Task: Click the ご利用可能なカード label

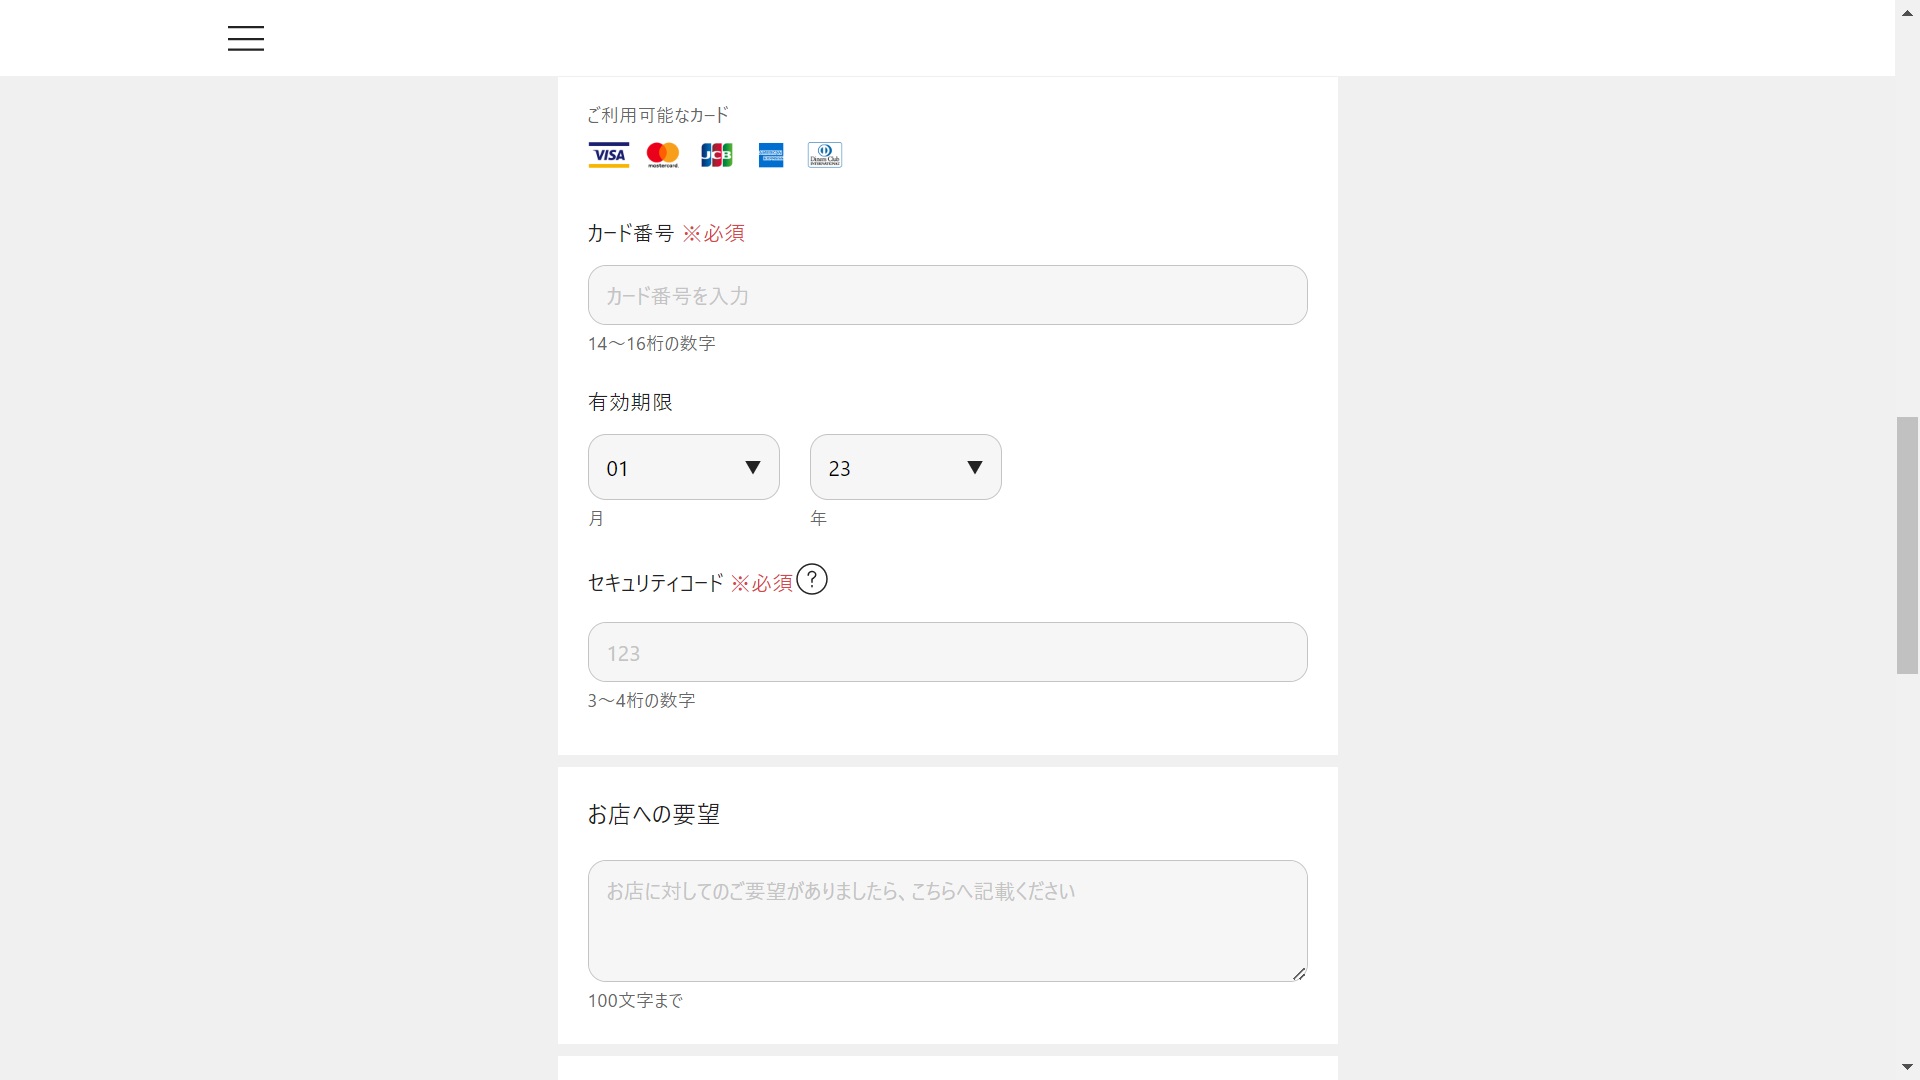Action: coord(658,115)
